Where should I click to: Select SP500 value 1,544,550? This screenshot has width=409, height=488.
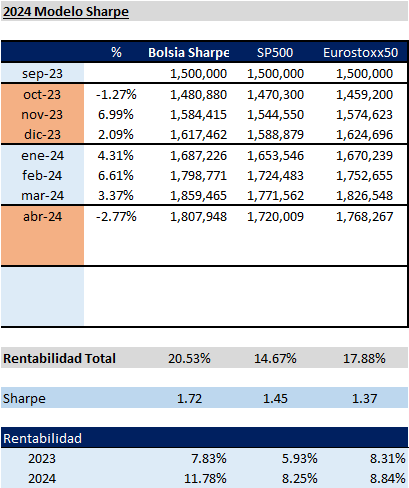[x=275, y=115]
